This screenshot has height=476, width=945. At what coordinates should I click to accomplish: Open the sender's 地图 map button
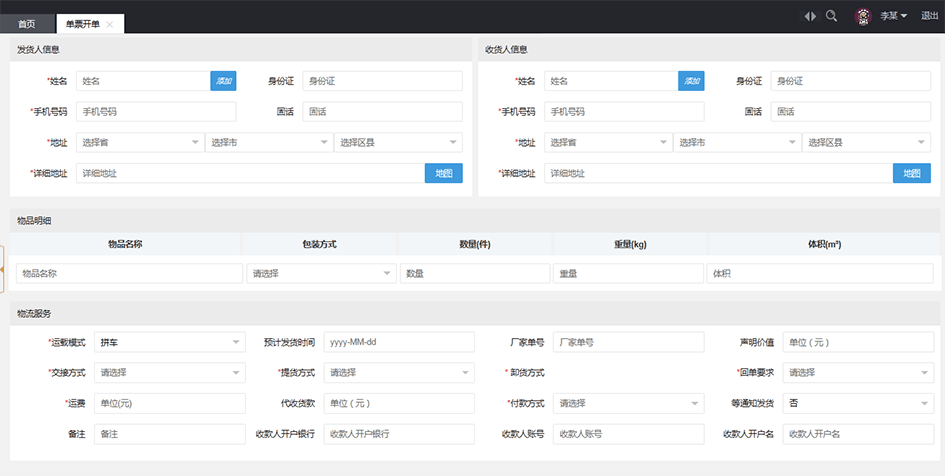(x=444, y=173)
